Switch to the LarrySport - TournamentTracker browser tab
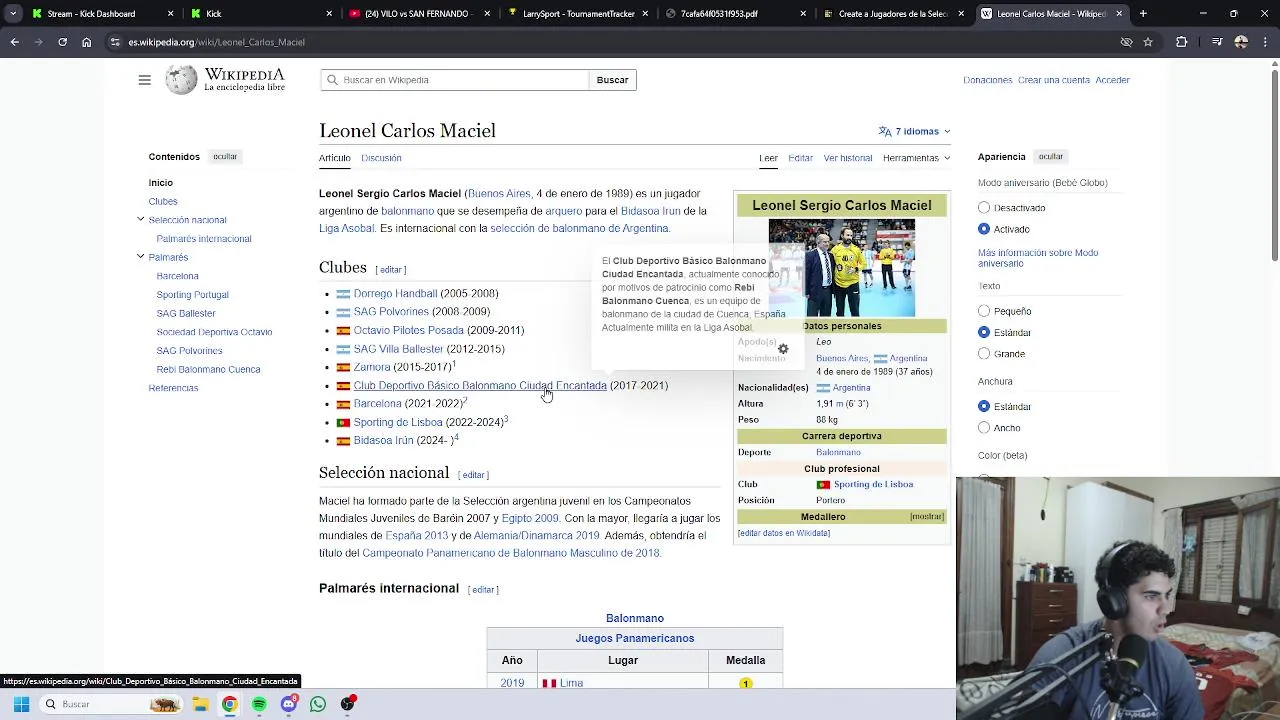 577,14
